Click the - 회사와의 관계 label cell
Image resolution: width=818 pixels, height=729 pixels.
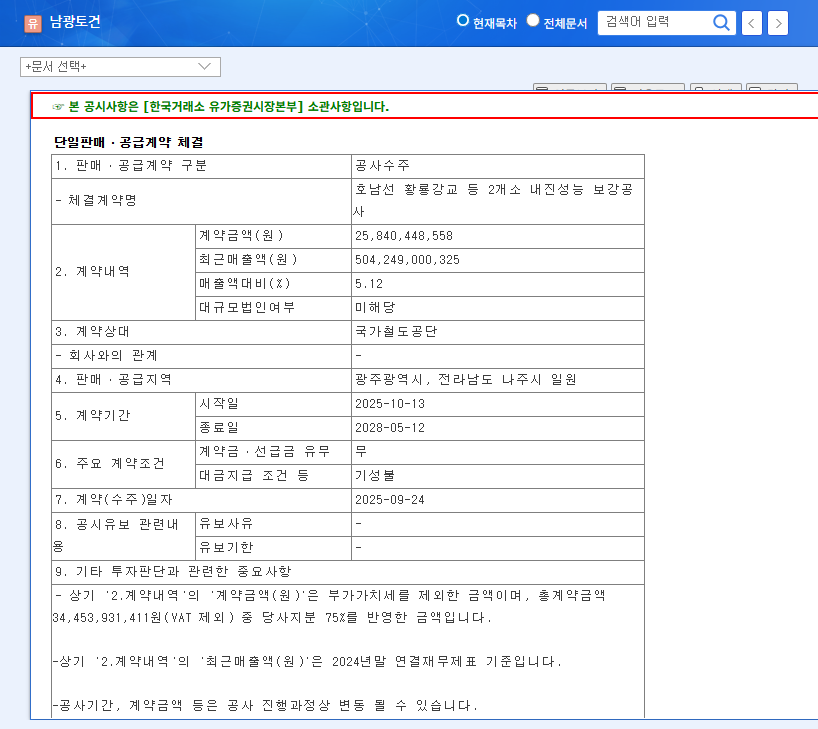[201, 356]
